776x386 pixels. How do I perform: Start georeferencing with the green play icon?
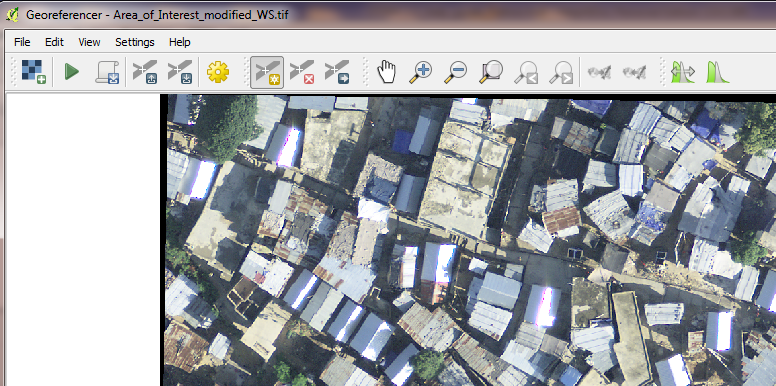[x=72, y=72]
